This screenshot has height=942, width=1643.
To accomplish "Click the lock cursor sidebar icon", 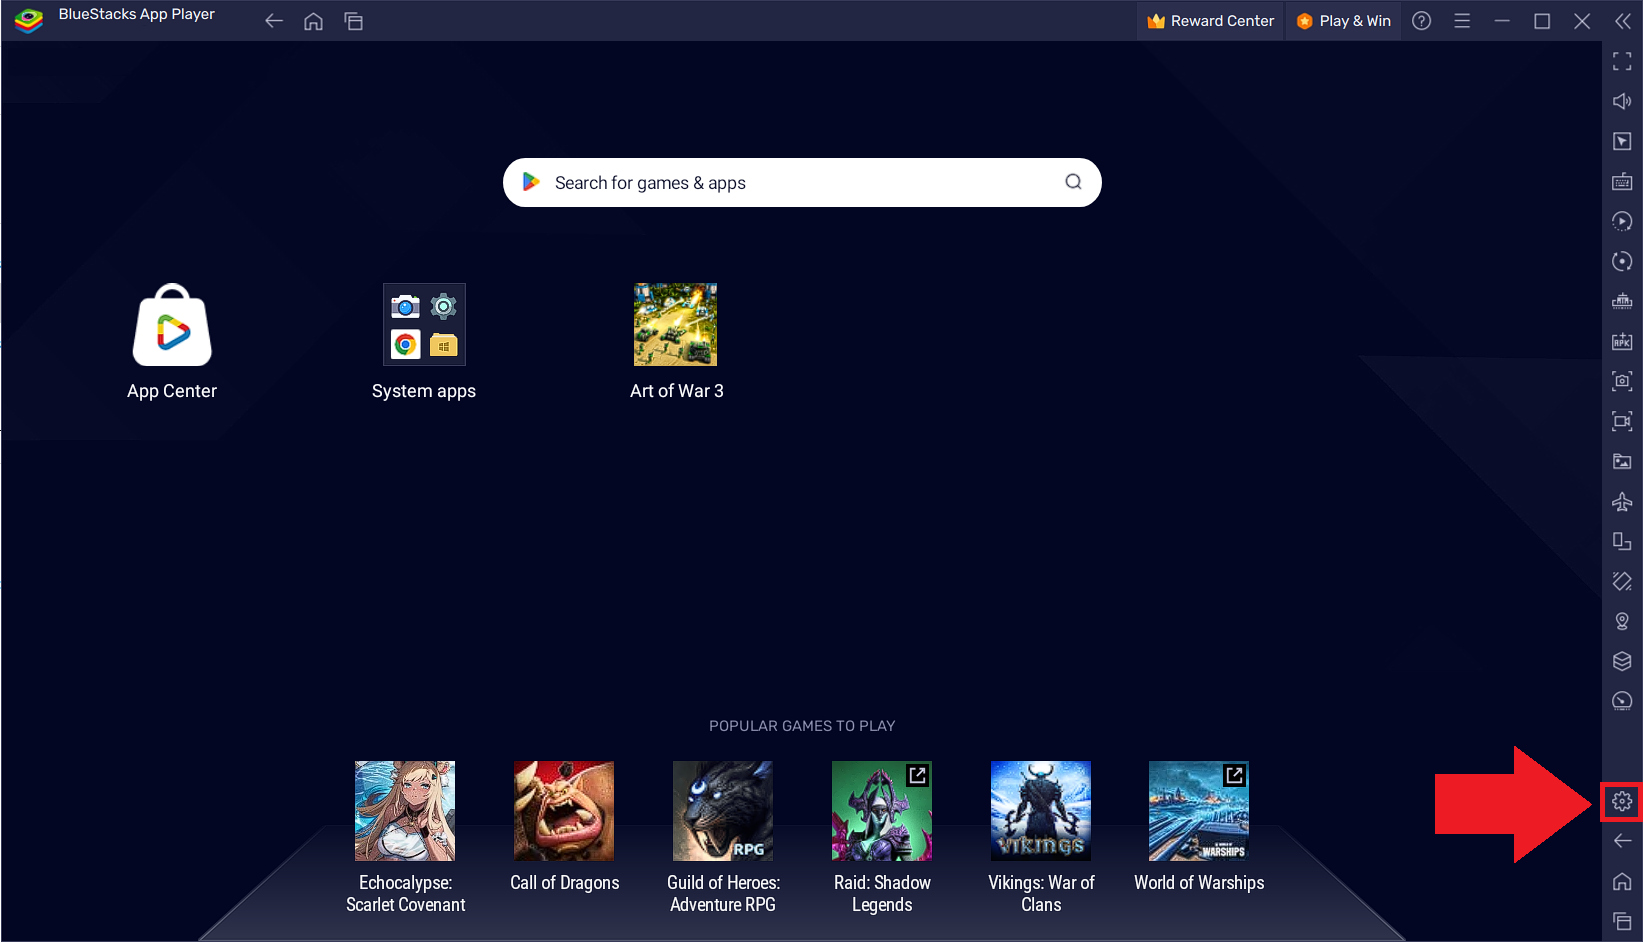I will point(1622,141).
